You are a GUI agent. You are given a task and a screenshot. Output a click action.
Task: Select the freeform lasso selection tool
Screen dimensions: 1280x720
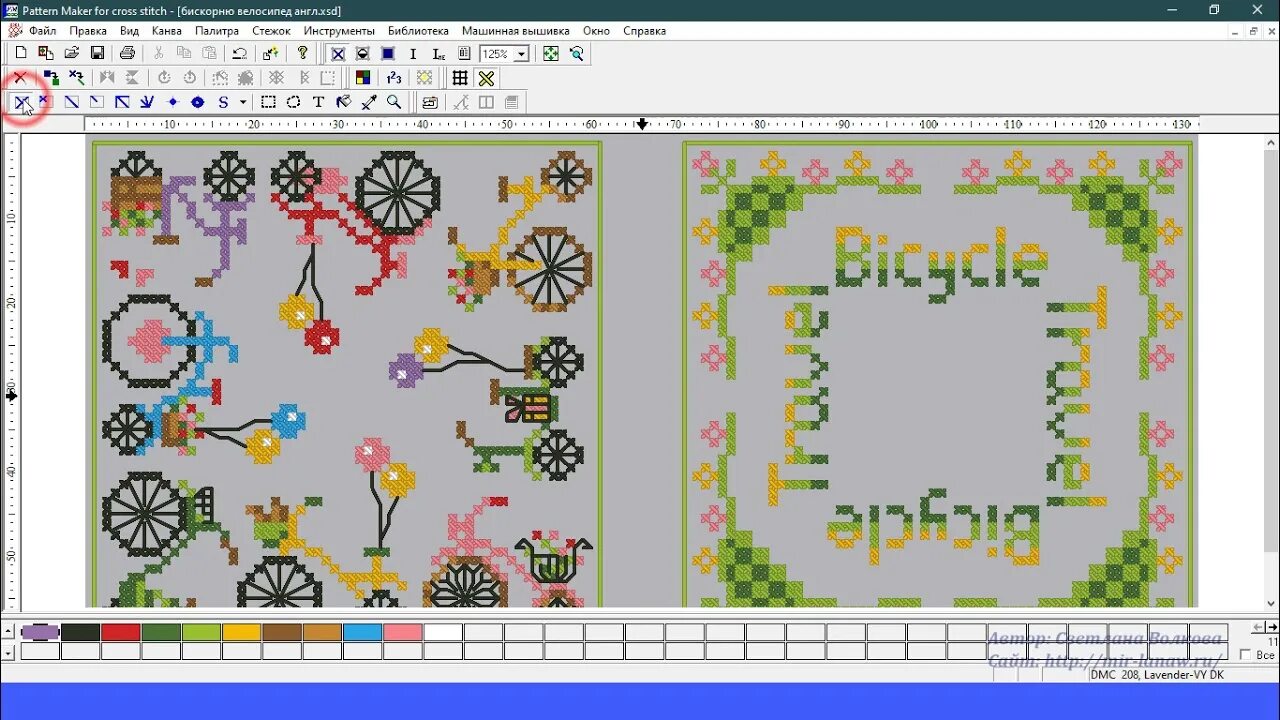tap(293, 102)
